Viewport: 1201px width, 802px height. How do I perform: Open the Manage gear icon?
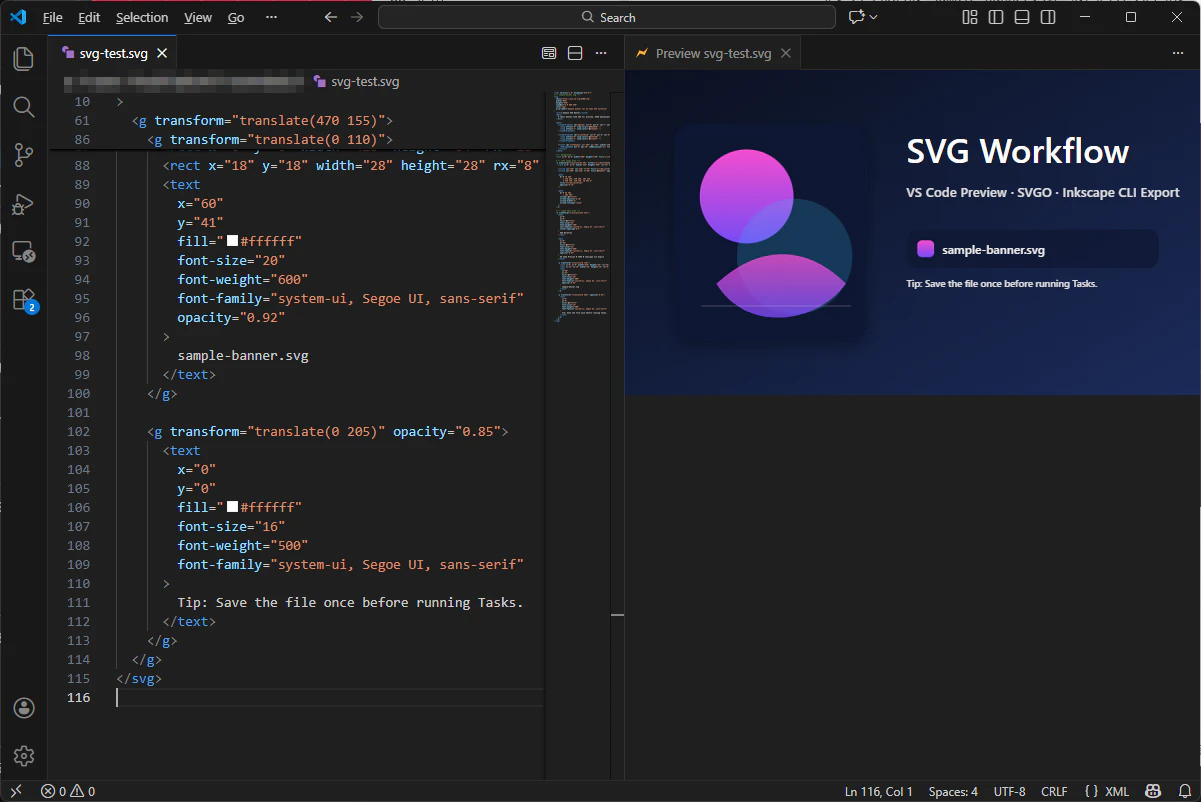click(24, 756)
